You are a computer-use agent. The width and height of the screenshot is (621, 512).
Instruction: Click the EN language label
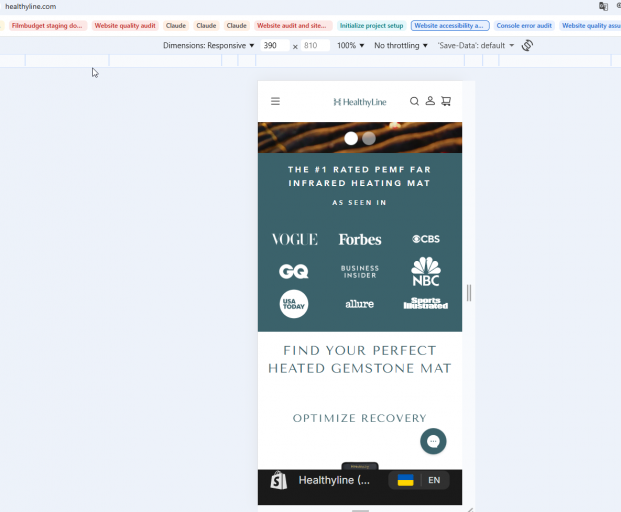coord(434,480)
